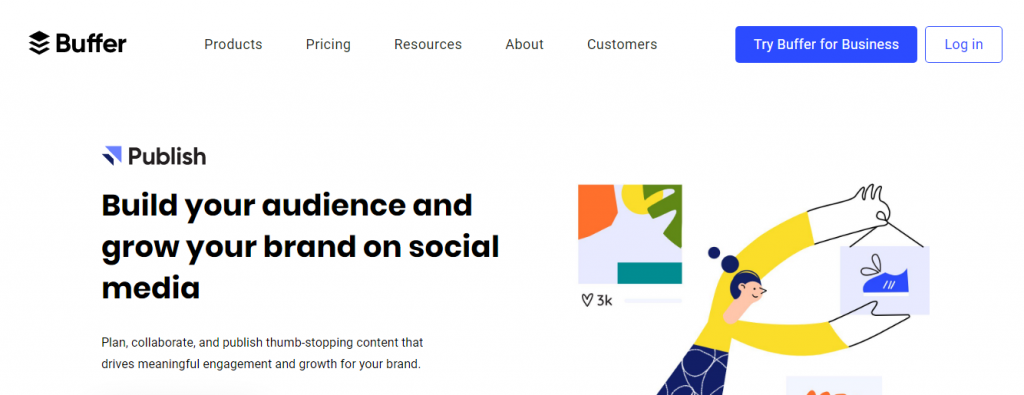Click the illustrated character's face
The image size is (1024, 395).
[750, 291]
